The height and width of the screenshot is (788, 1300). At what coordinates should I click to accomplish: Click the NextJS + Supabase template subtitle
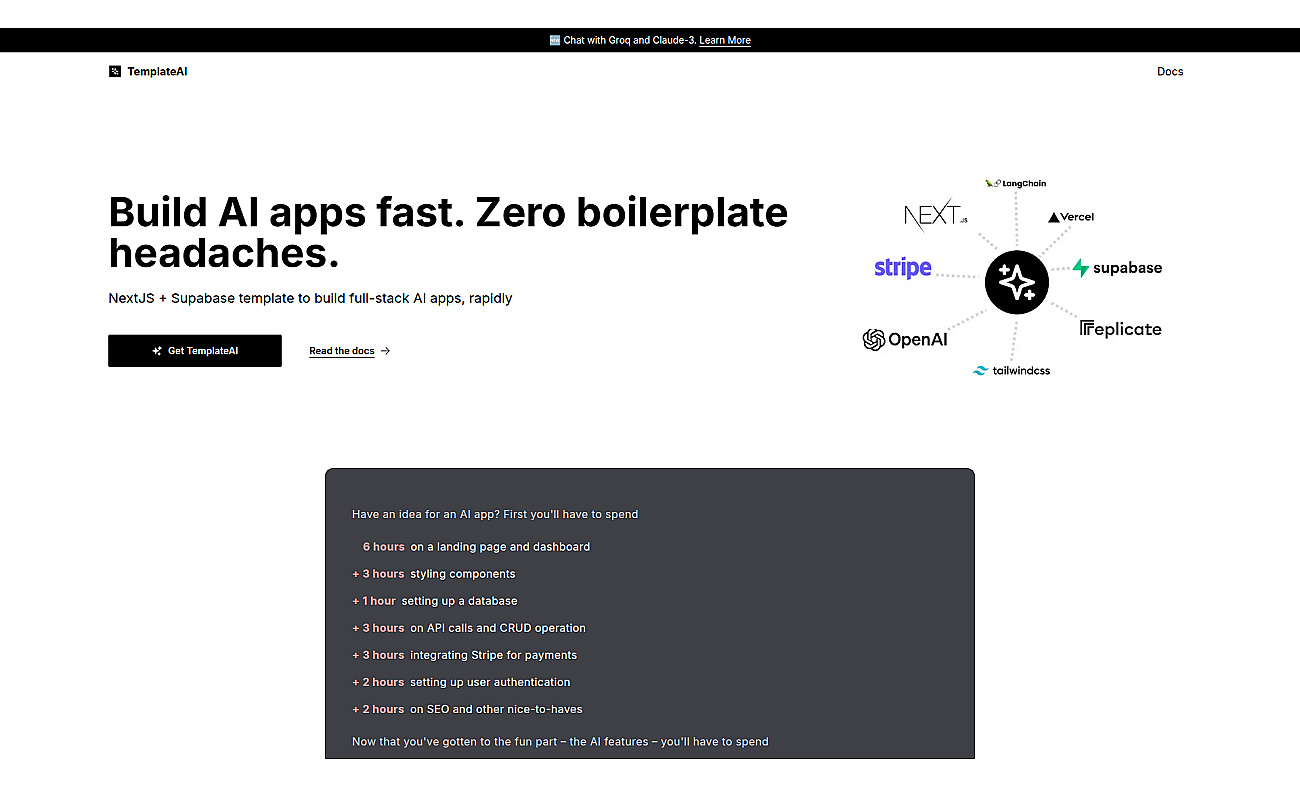310,298
